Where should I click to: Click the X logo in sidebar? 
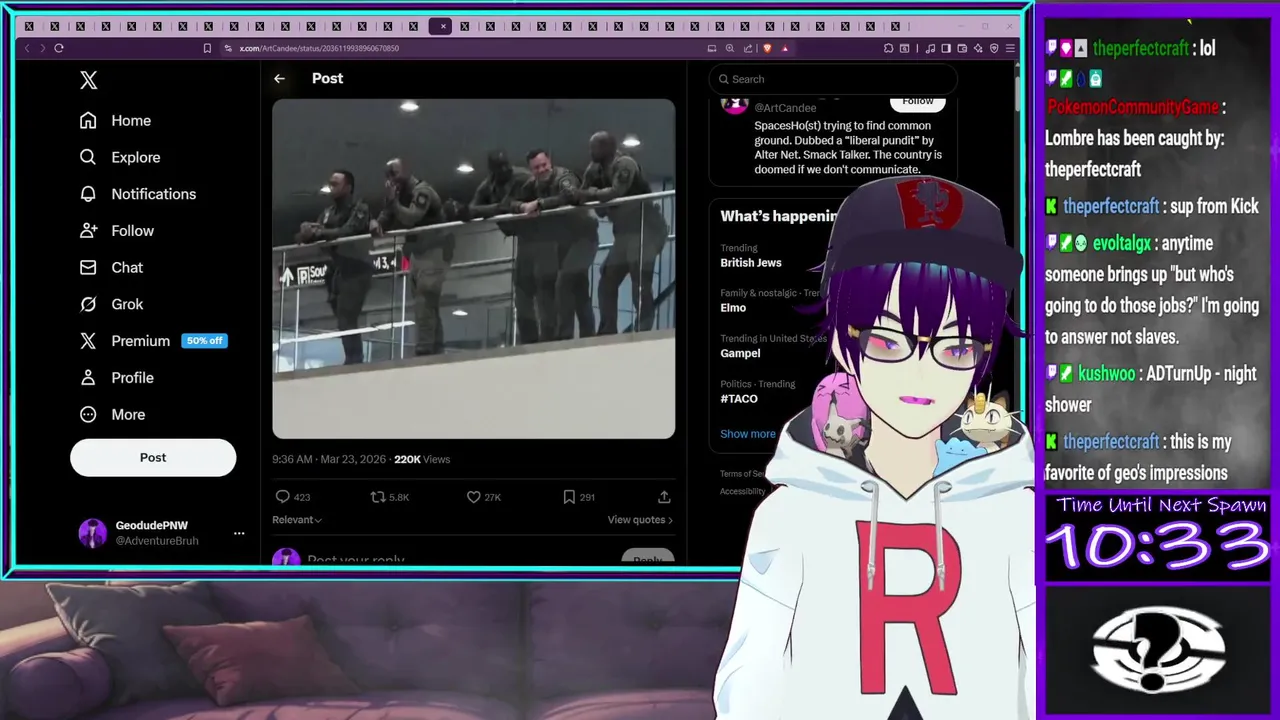[x=89, y=80]
